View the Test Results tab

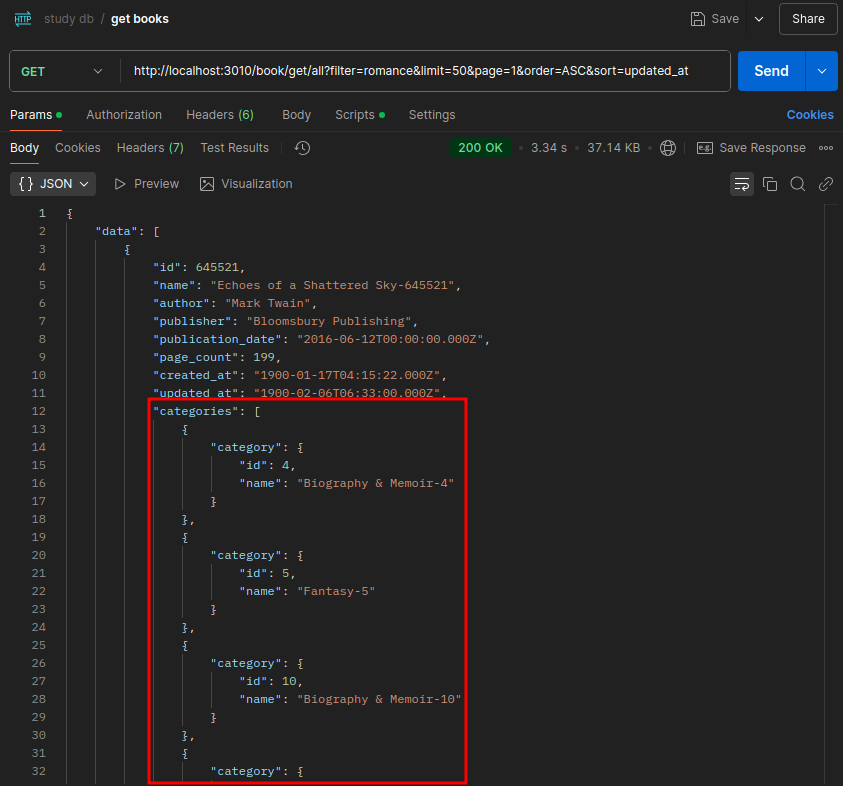234,148
